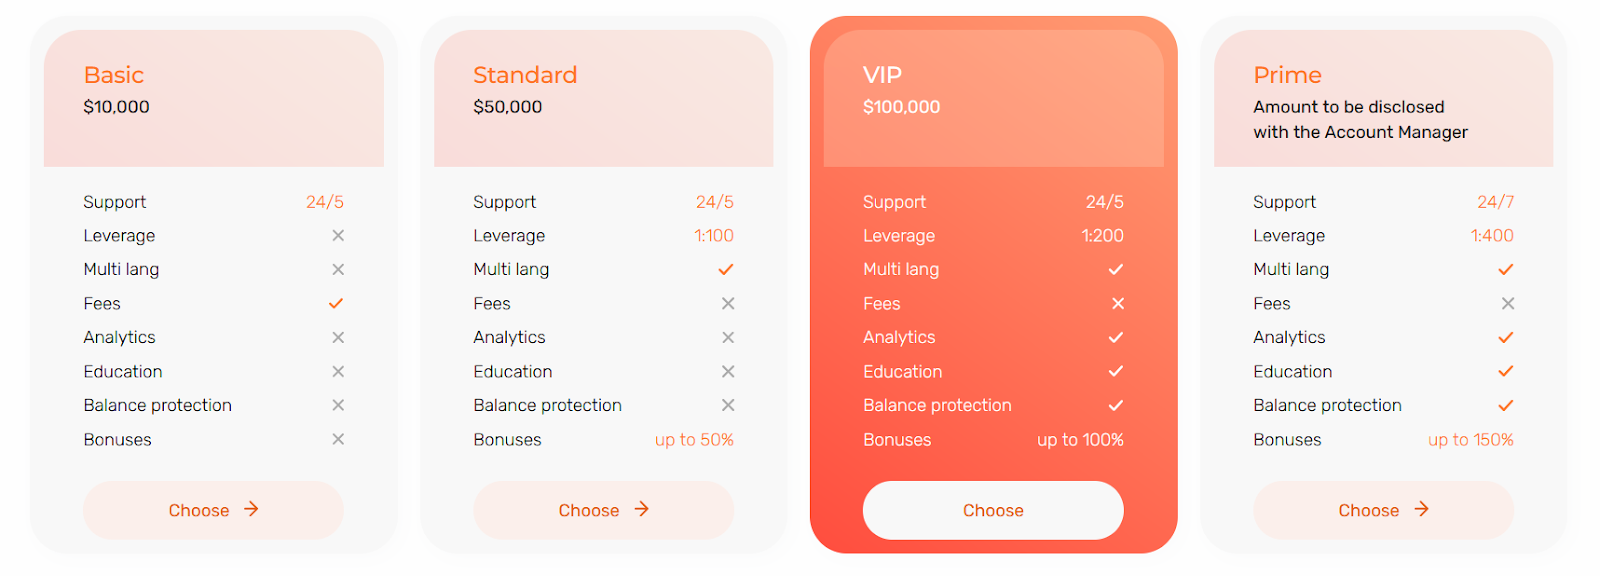Click the VIP $100,000 price text
Screen dimensions: 1600x576
901,107
